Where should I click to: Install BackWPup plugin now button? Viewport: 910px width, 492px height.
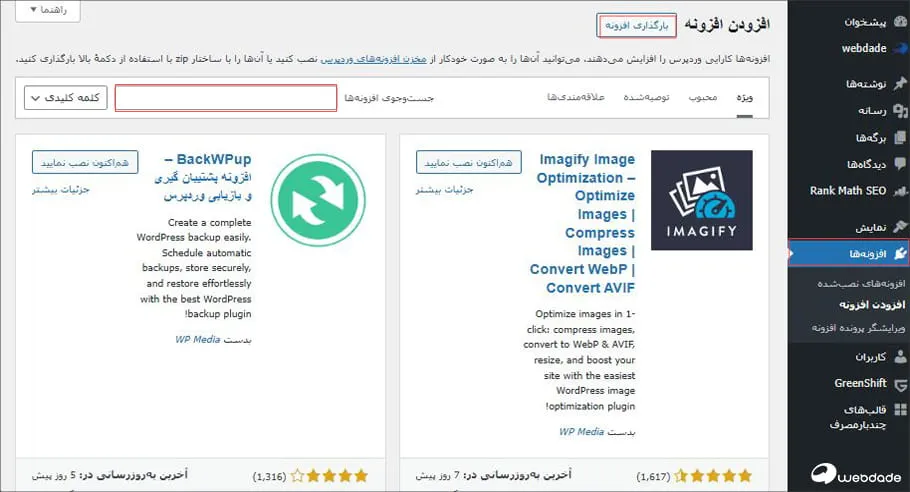pyautogui.click(x=85, y=162)
